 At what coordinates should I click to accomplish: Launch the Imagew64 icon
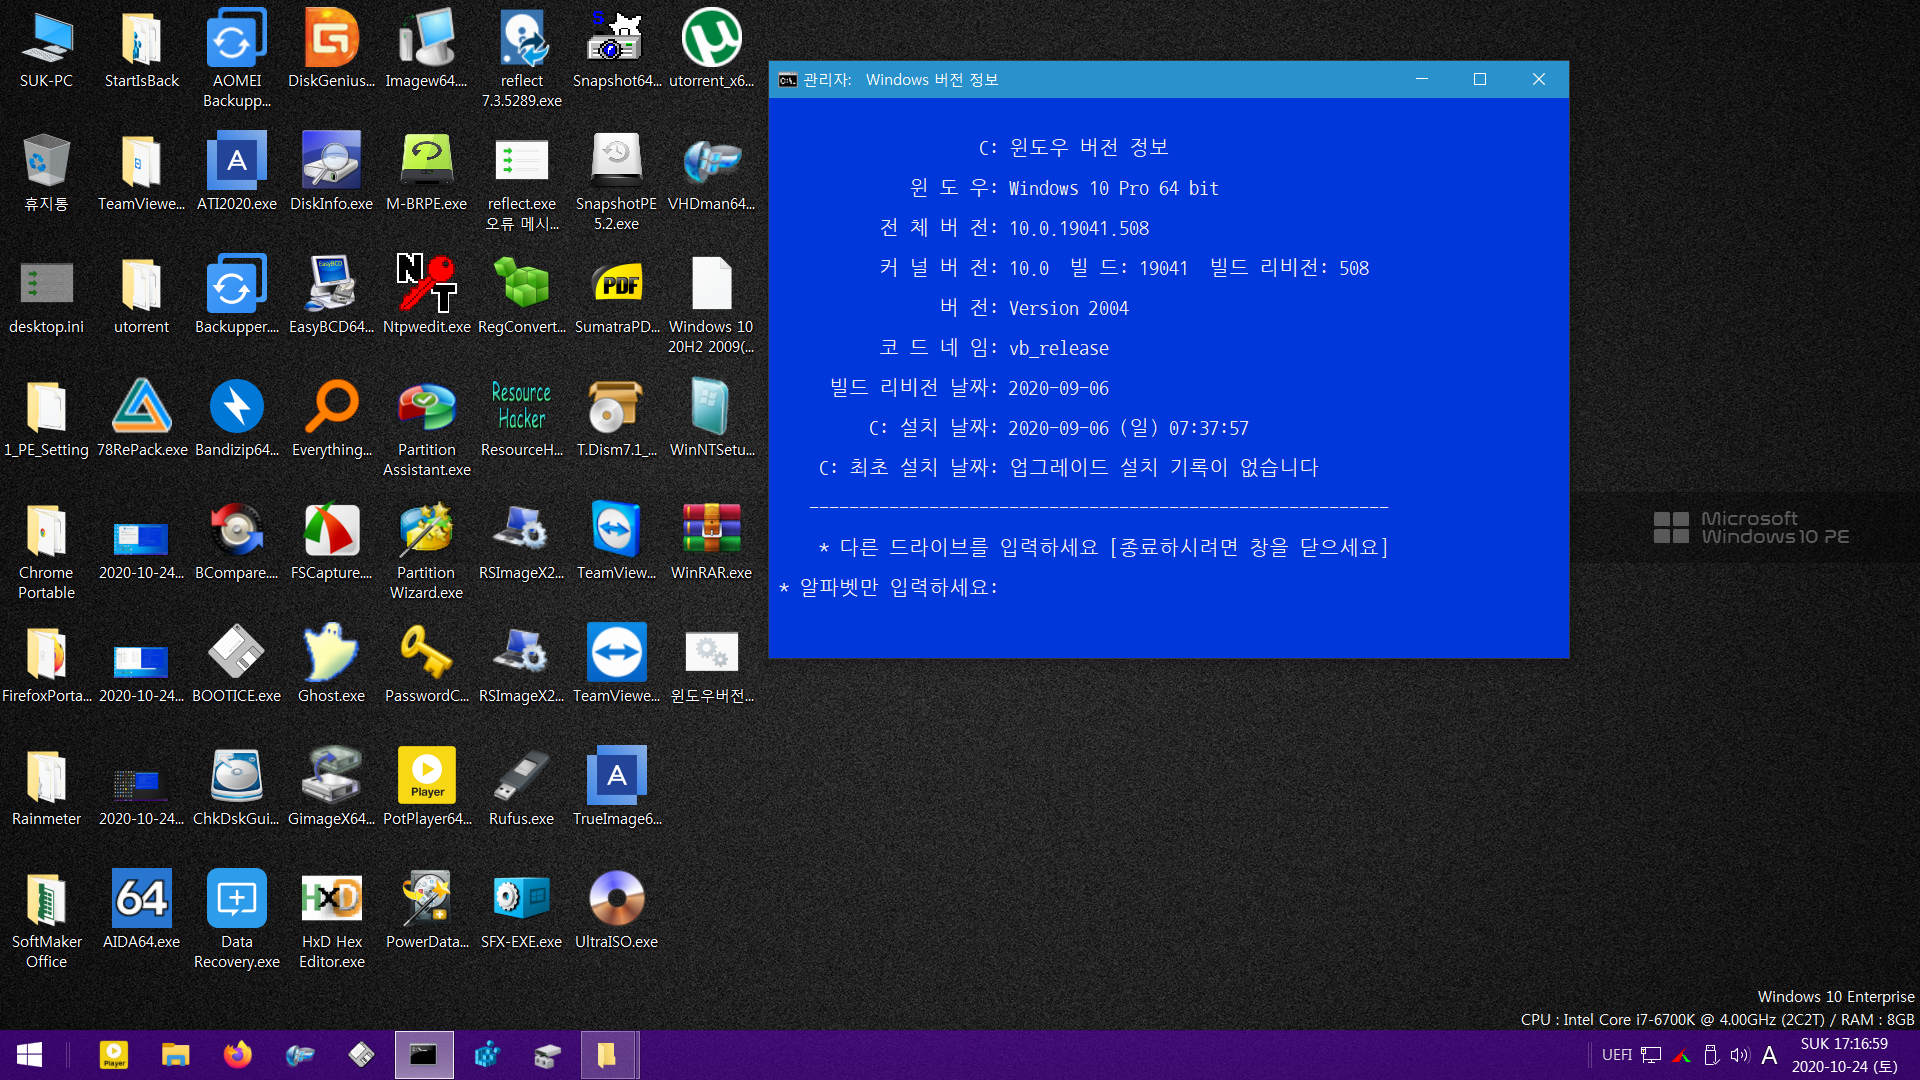[x=426, y=50]
